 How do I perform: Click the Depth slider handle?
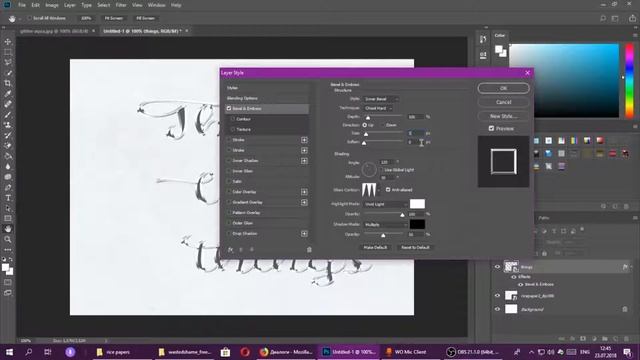[368, 118]
